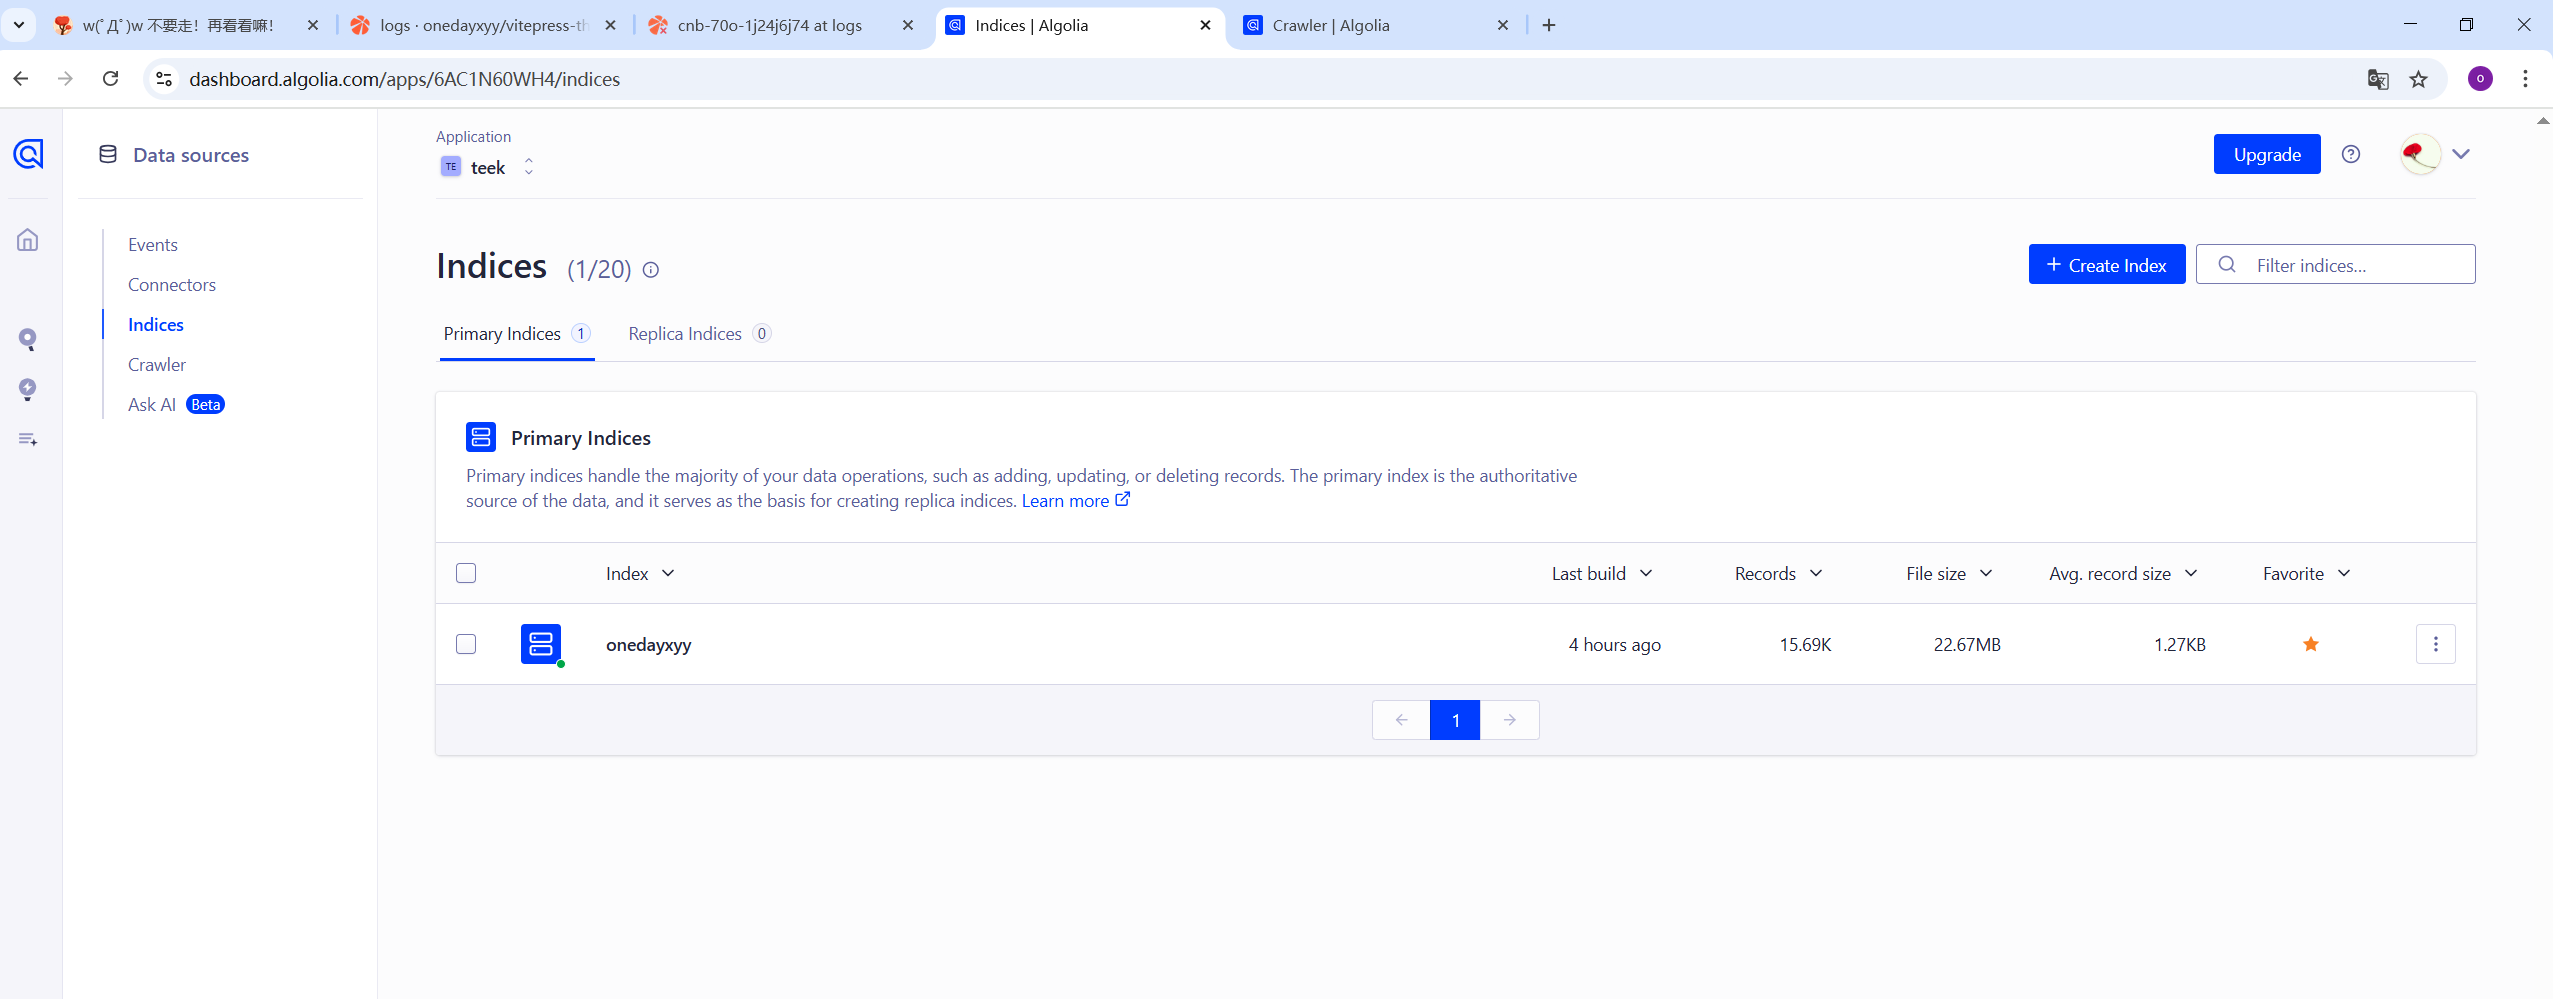Click the Algolia logo icon
This screenshot has height=999, width=2553.
pyautogui.click(x=28, y=154)
